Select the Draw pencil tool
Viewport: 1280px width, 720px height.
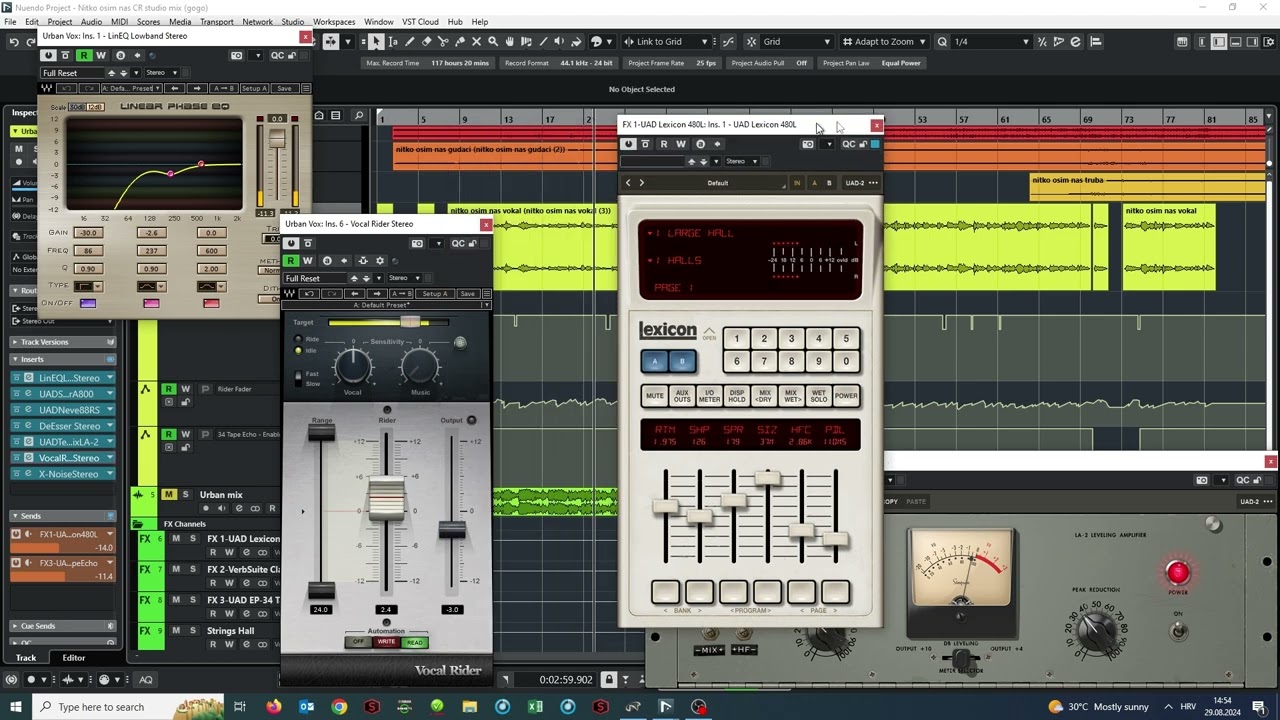[x=410, y=42]
